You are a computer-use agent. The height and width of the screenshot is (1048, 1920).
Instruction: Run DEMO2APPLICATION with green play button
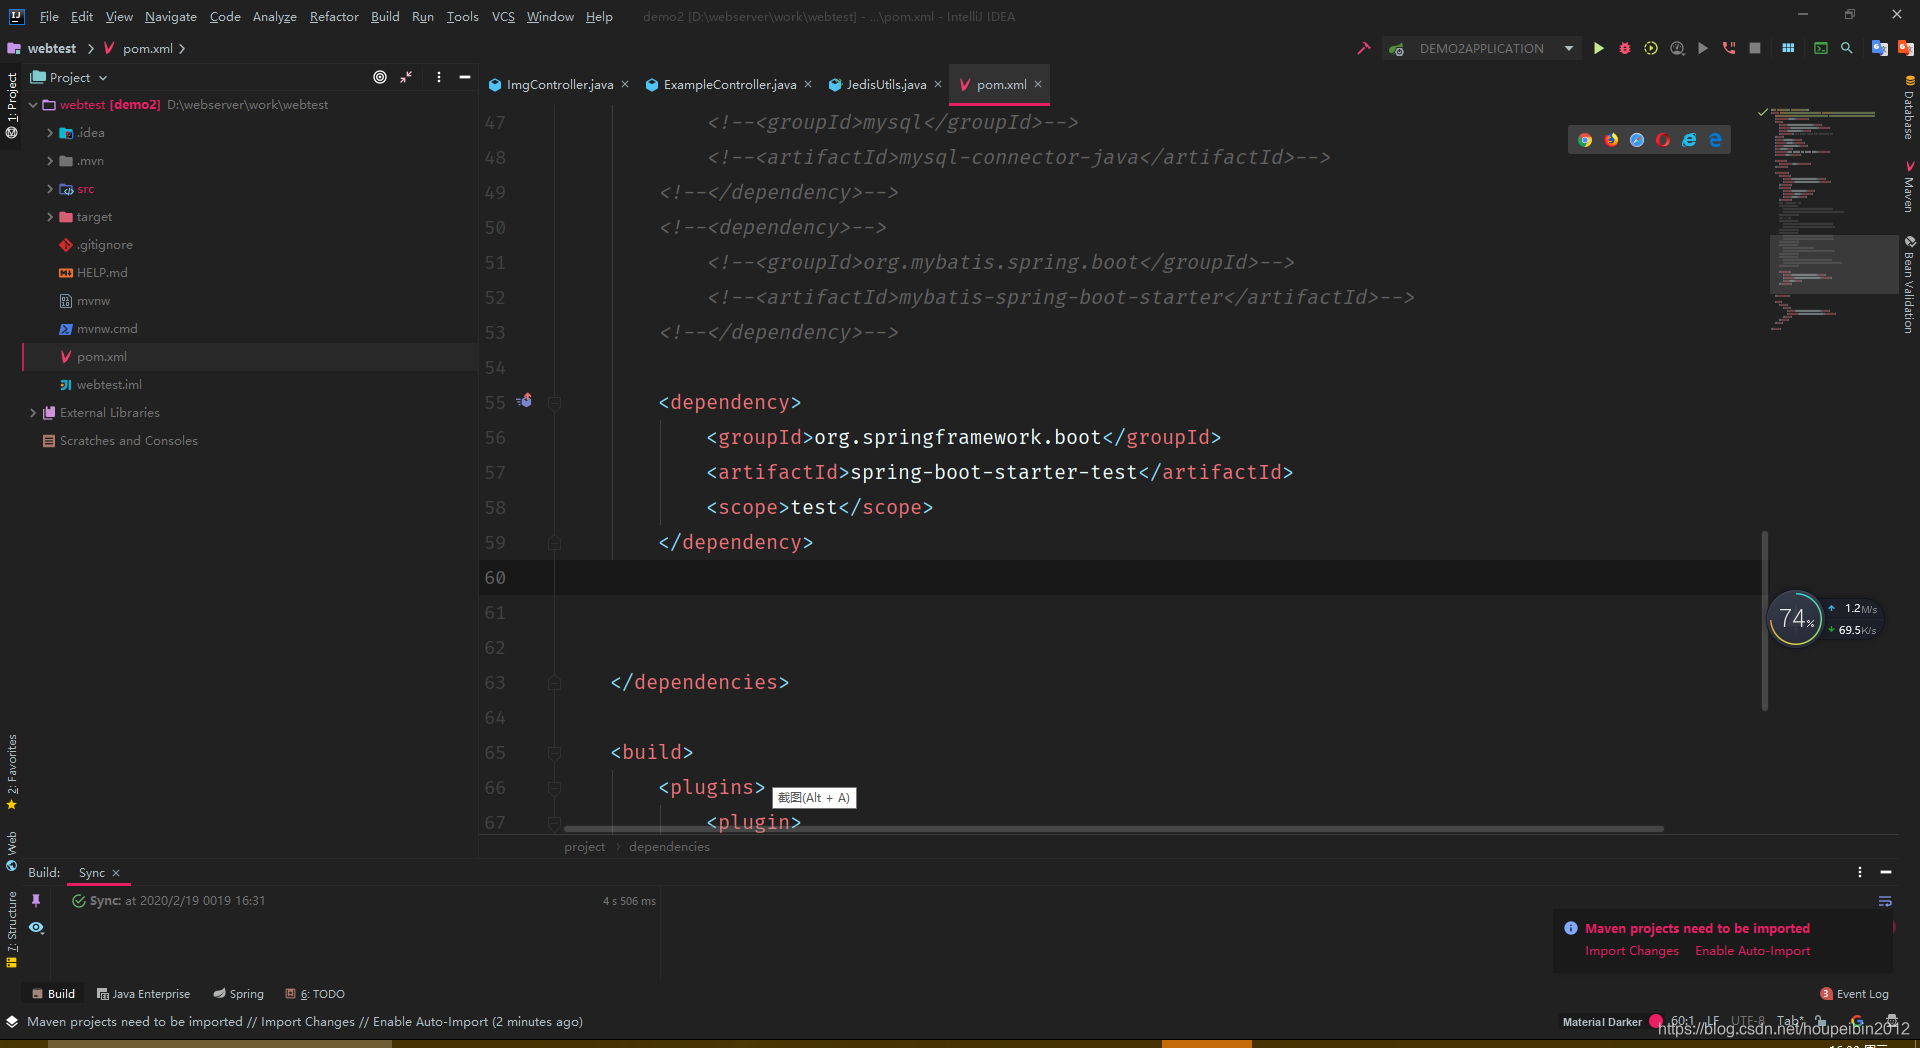(1598, 48)
